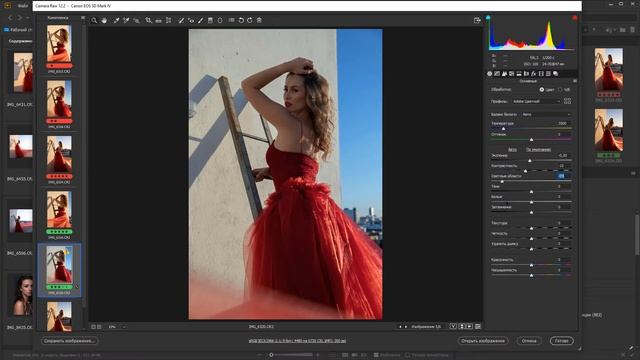Select the Zoom tool in Camera Raw toolbar
Image resolution: width=640 pixels, height=360 pixels.
tap(94, 20)
